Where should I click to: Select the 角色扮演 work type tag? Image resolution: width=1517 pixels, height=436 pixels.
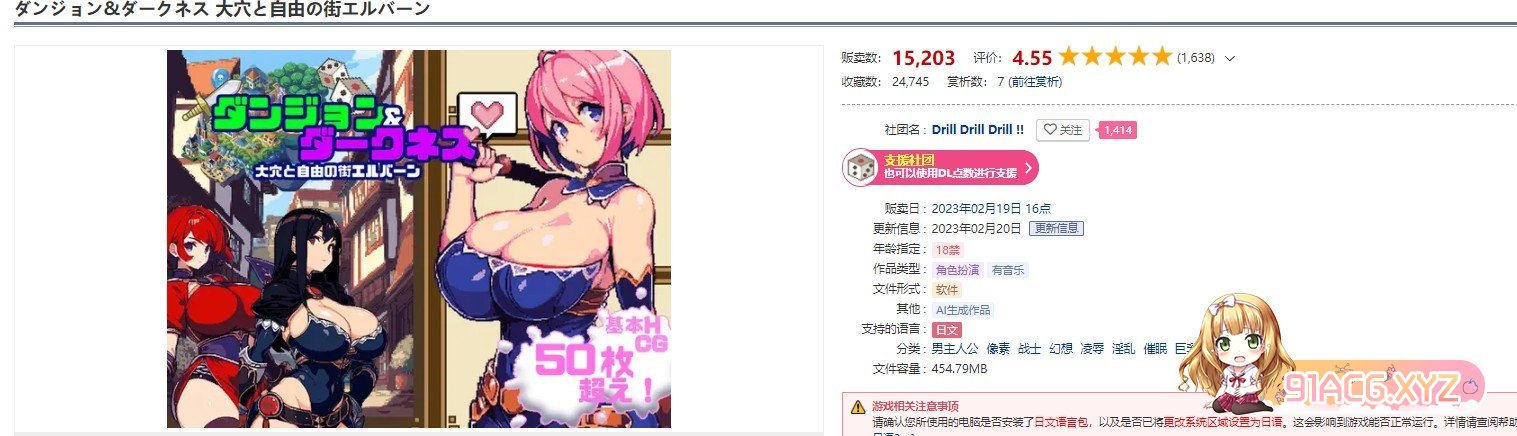957,270
